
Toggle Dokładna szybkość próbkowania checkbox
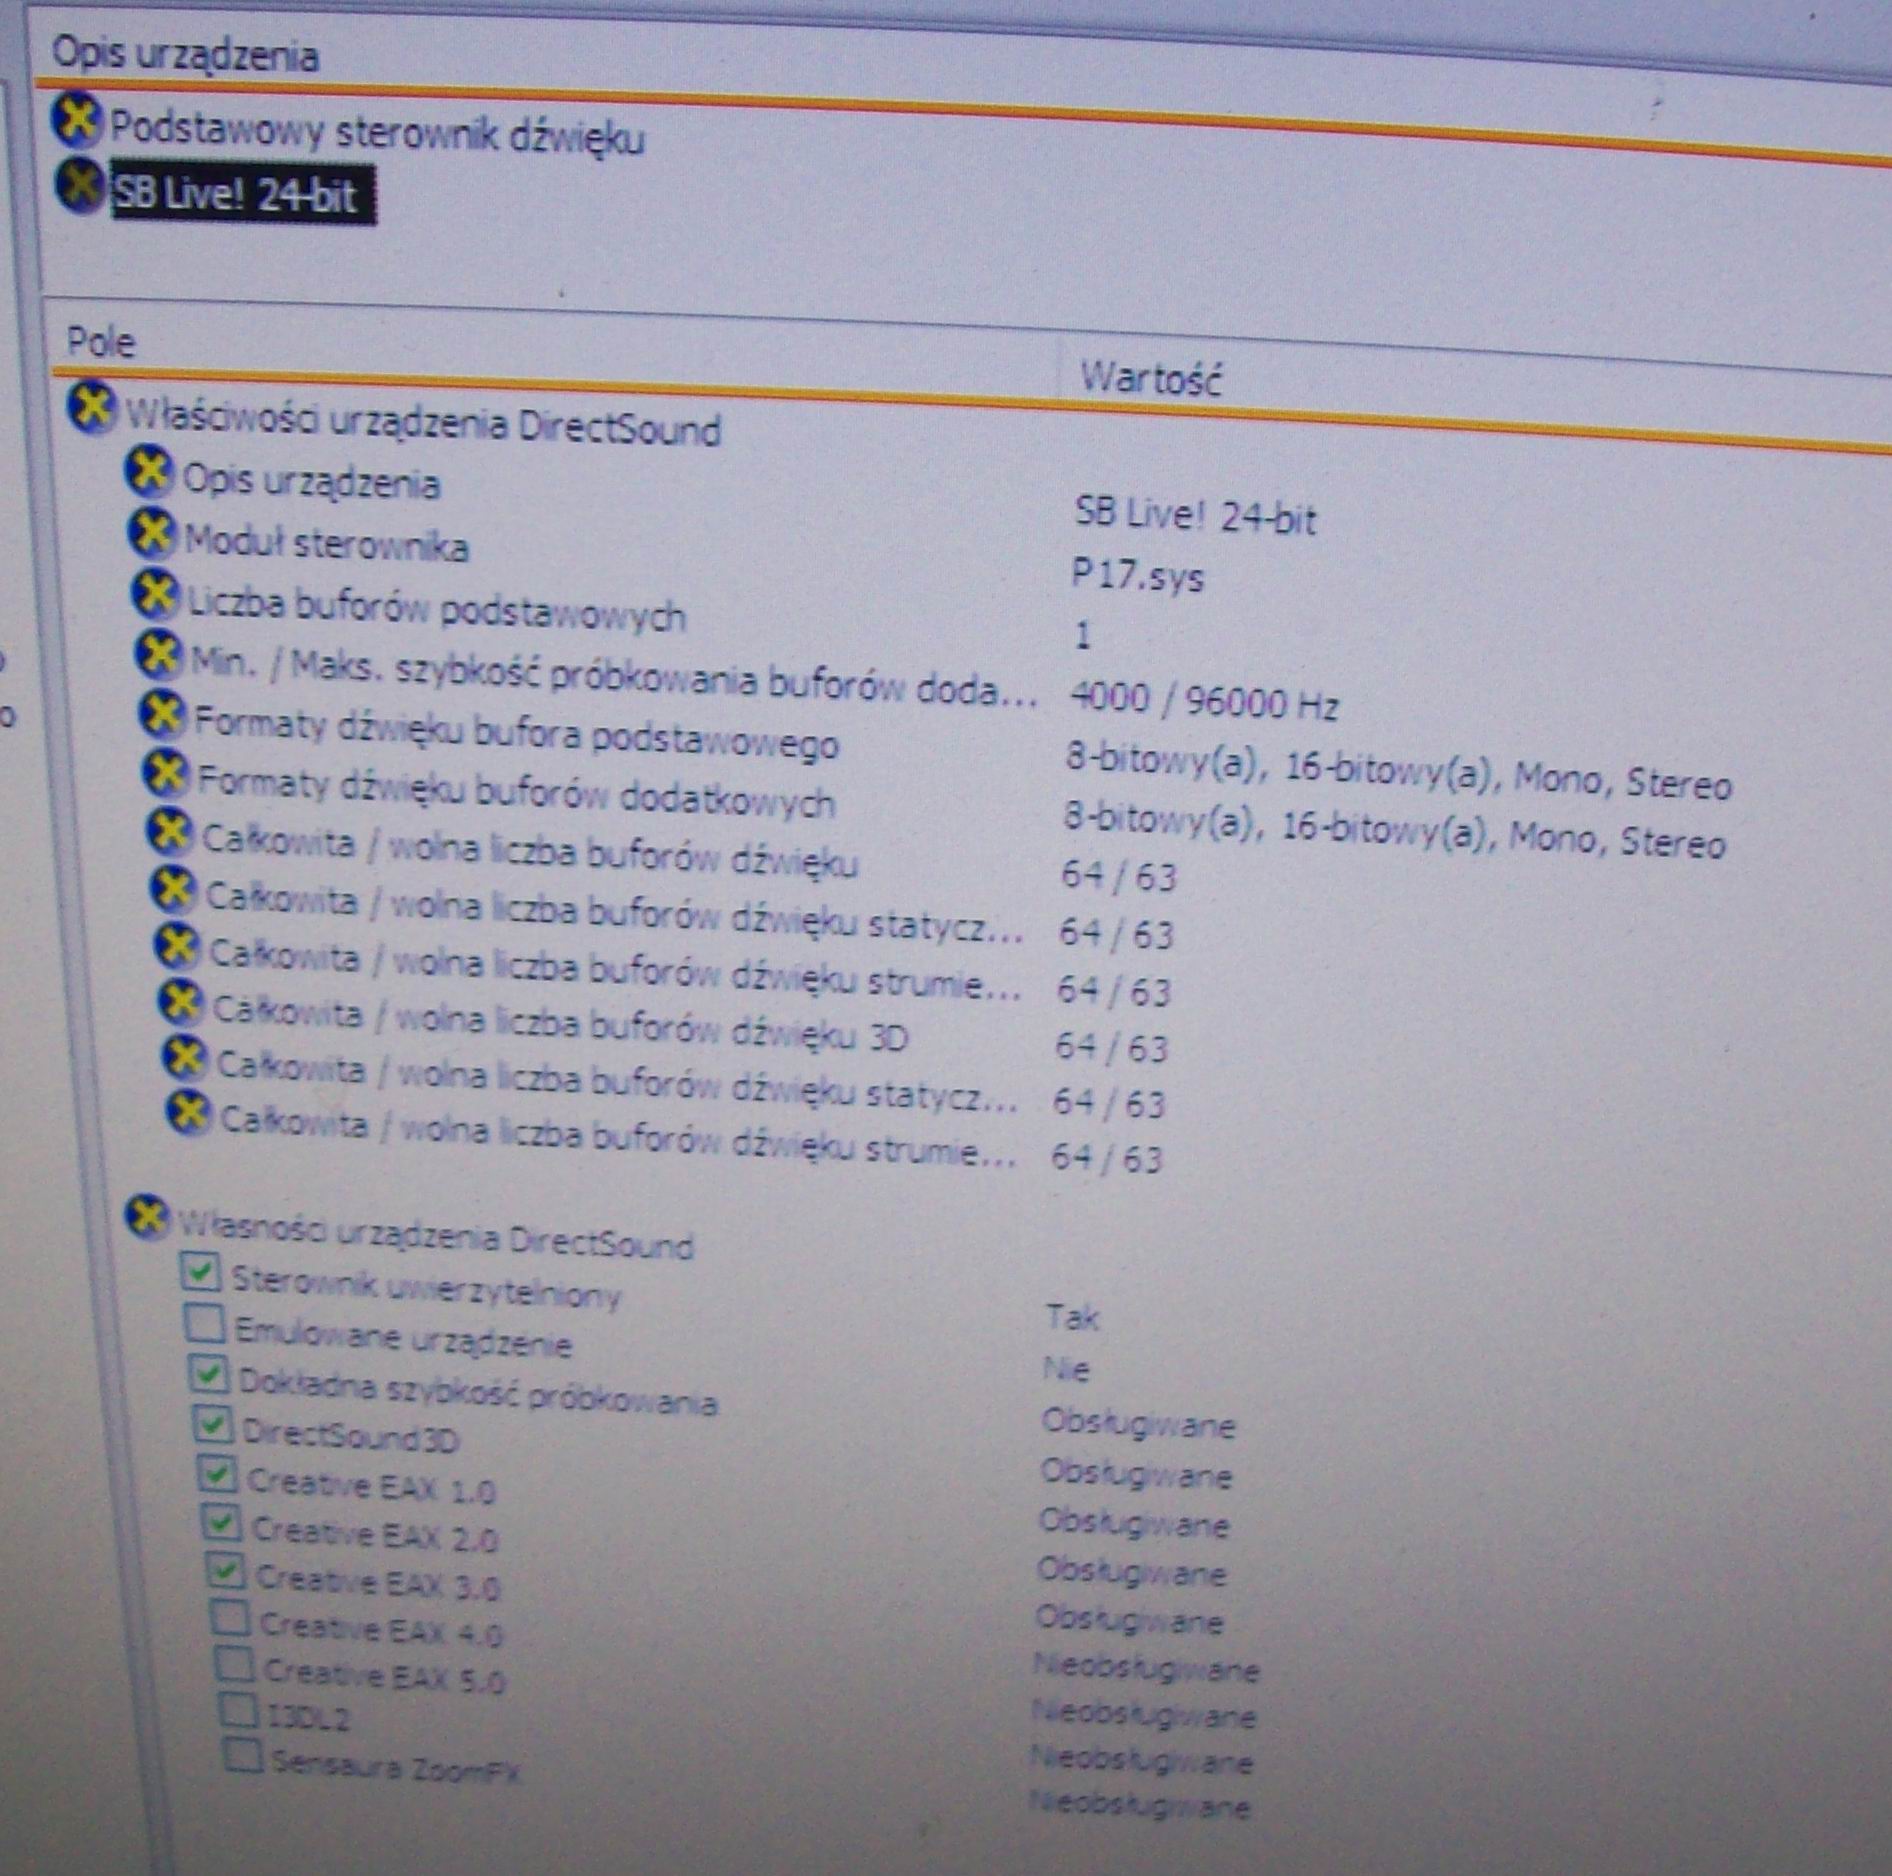coord(208,1376)
